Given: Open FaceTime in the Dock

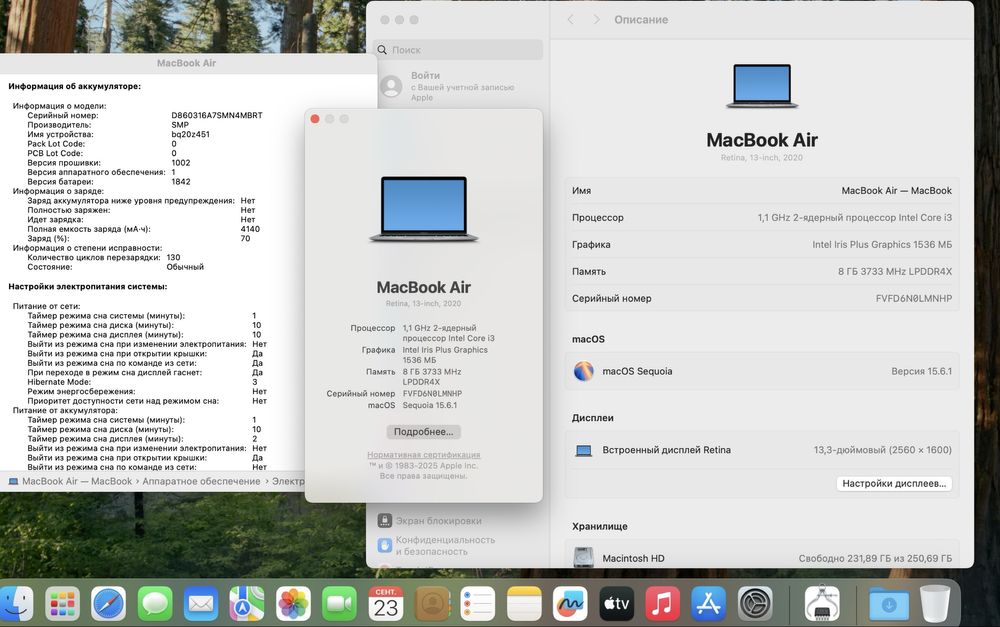Looking at the screenshot, I should (339, 603).
